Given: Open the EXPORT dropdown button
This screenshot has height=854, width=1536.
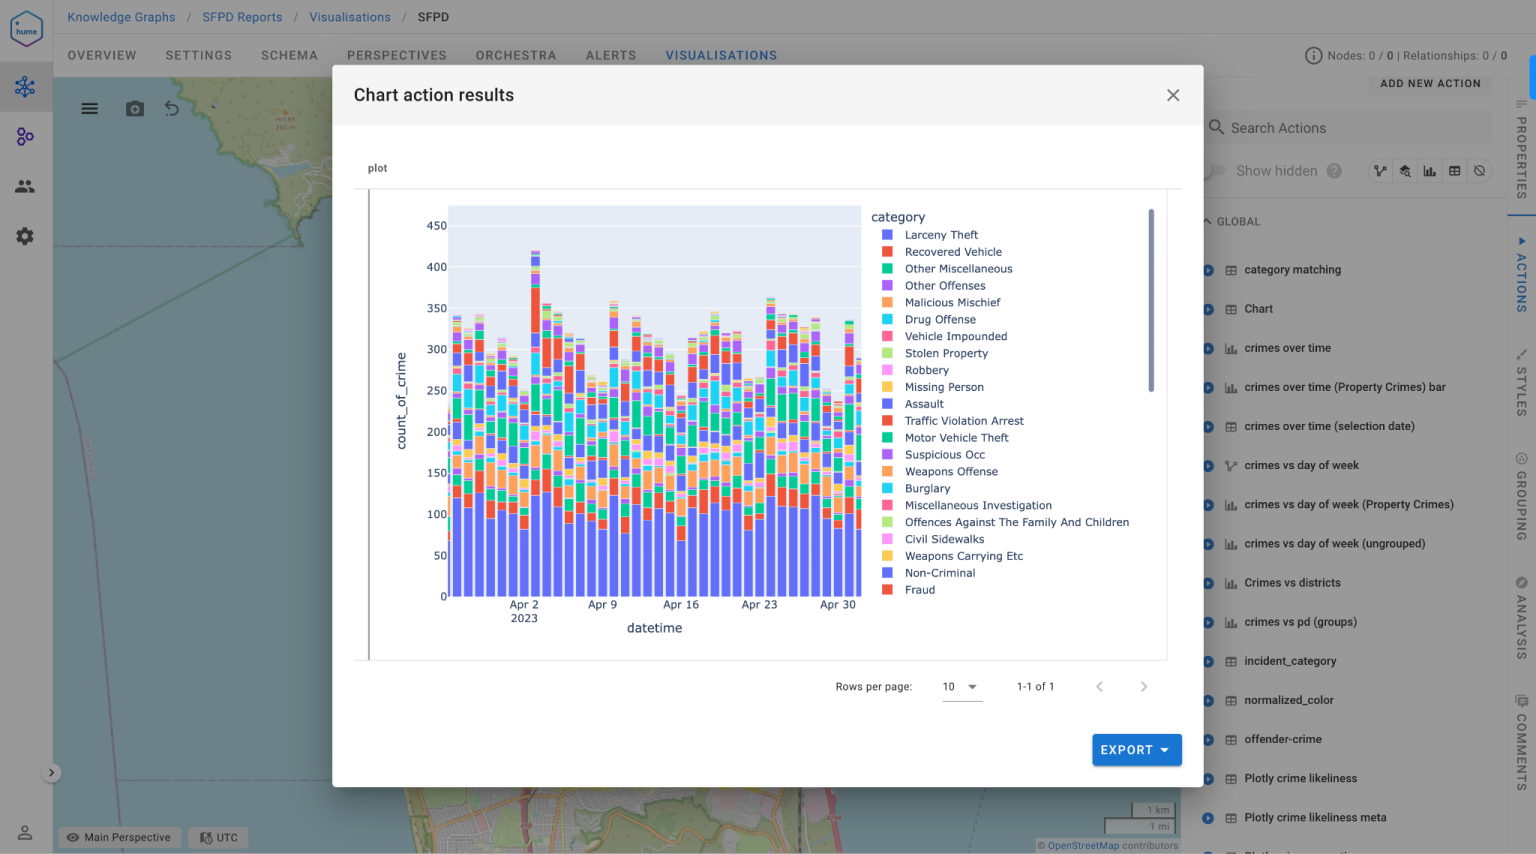Looking at the screenshot, I should coord(1136,750).
